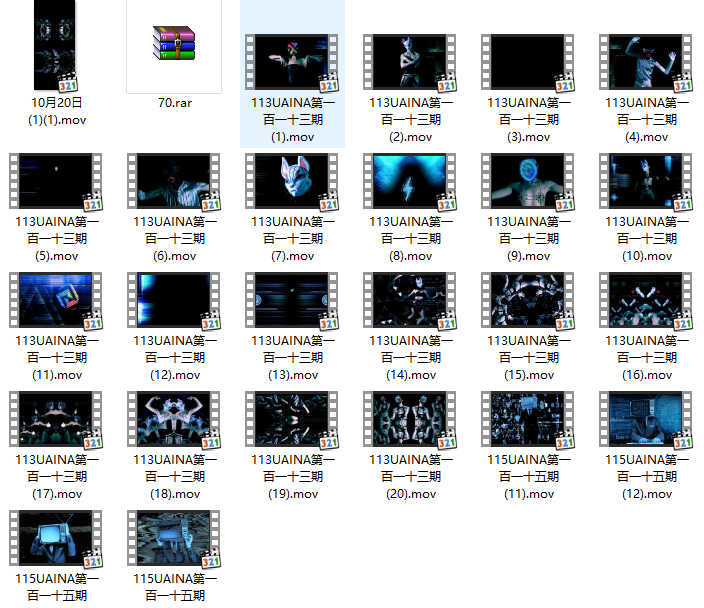The height and width of the screenshot is (608, 704).
Task: Click the label ending (3).mov
Action: tap(529, 120)
